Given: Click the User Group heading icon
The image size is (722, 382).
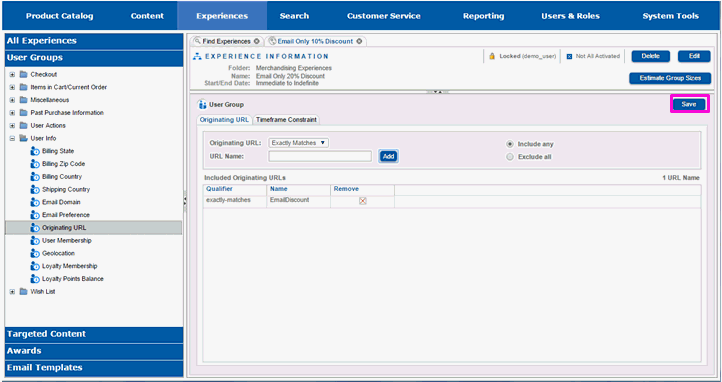Looking at the screenshot, I should (202, 104).
